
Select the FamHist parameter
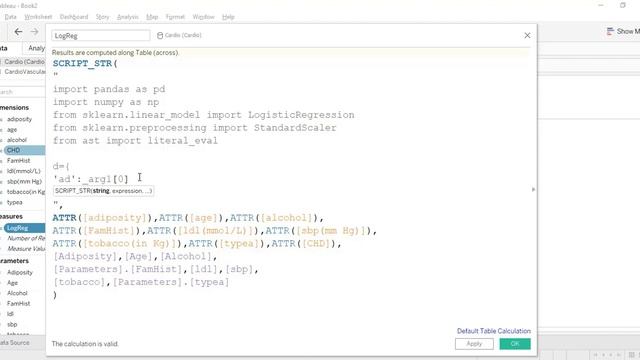(x=18, y=303)
